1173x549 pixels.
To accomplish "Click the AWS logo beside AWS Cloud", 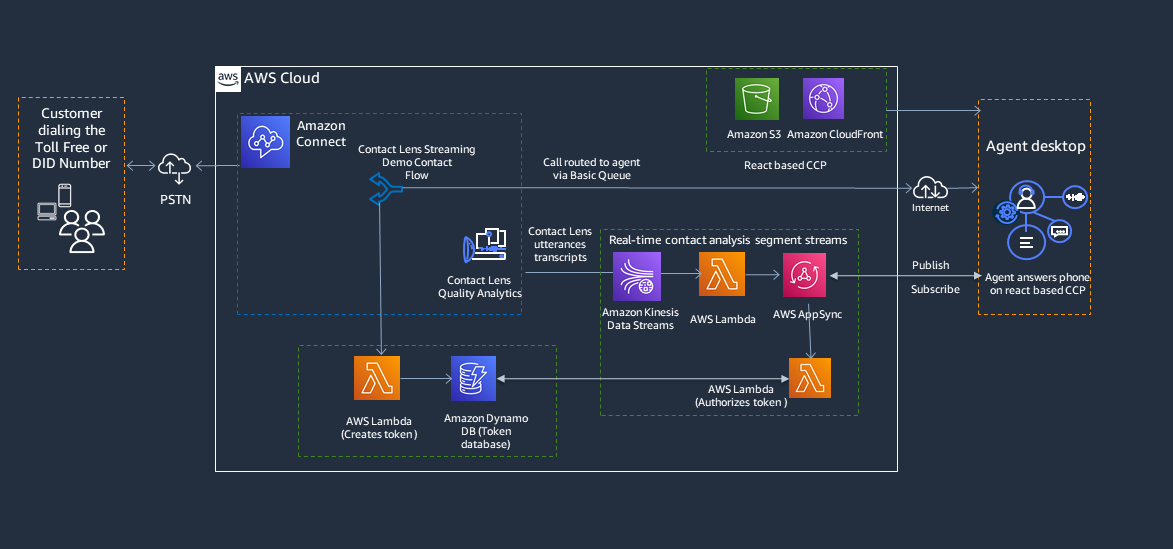I will click(x=227, y=78).
